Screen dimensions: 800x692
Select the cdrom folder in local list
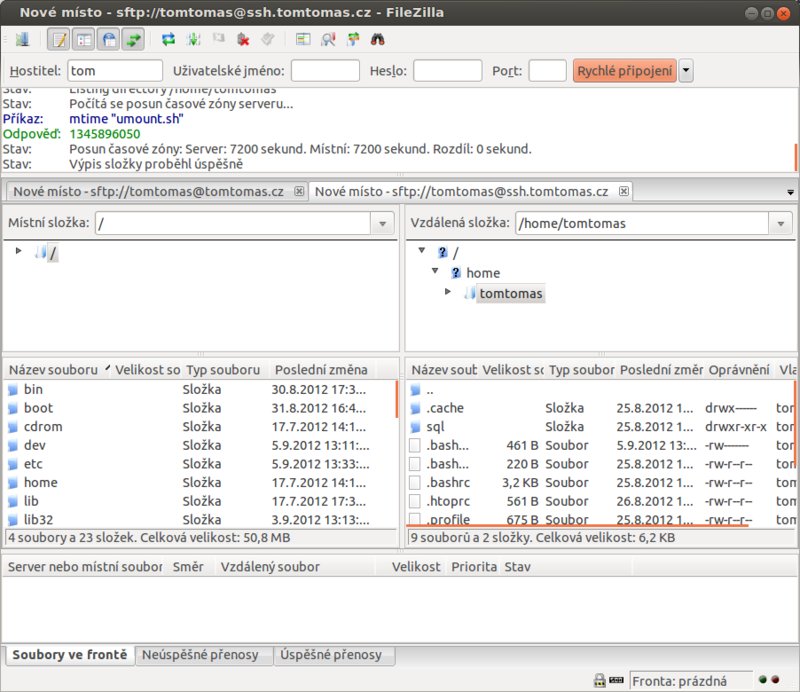[43, 427]
